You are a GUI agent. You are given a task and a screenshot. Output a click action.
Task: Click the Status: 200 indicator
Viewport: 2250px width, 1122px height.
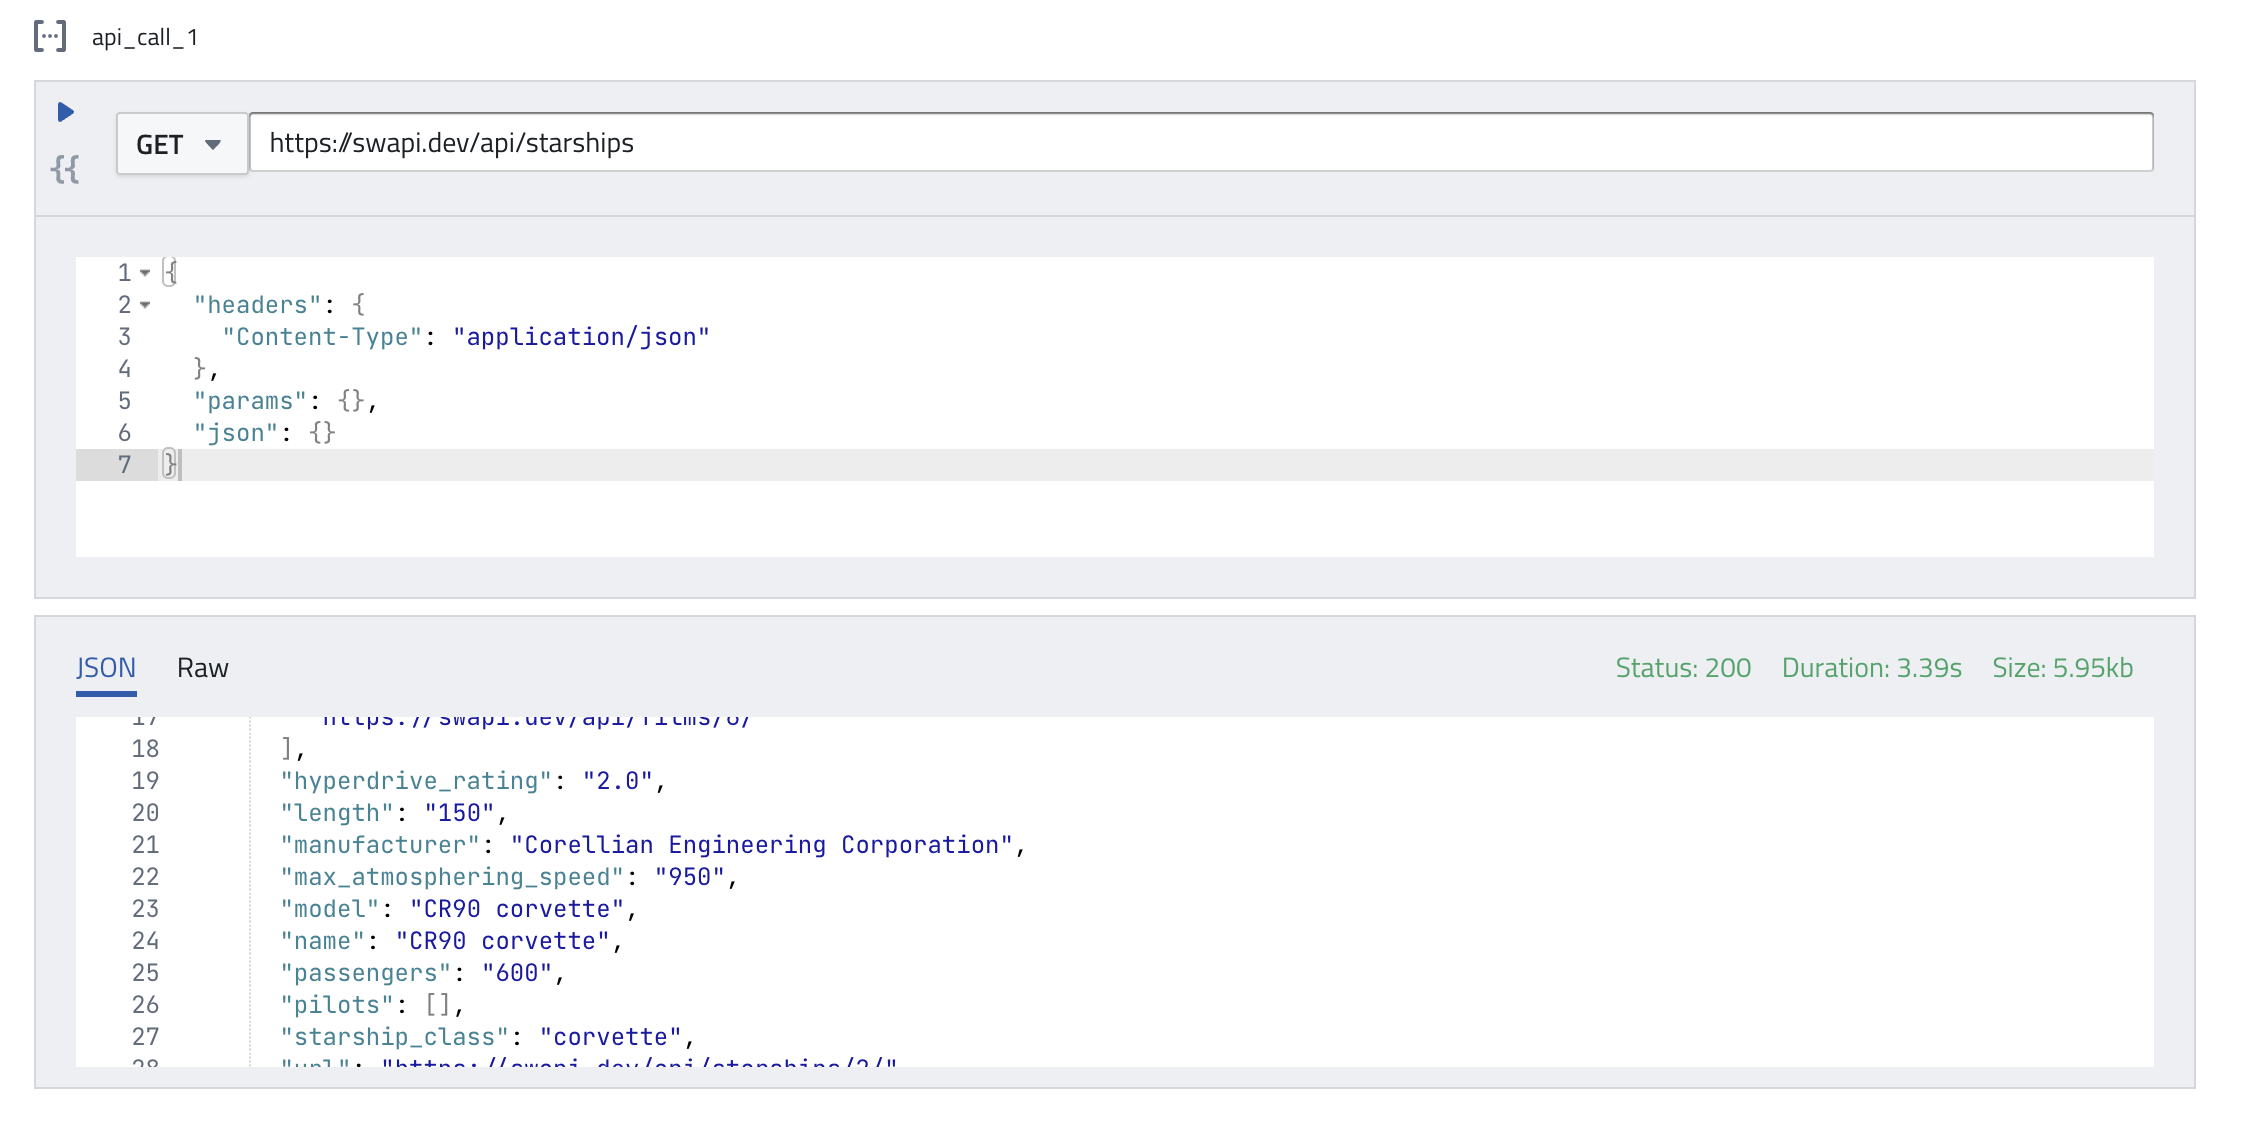[1683, 668]
